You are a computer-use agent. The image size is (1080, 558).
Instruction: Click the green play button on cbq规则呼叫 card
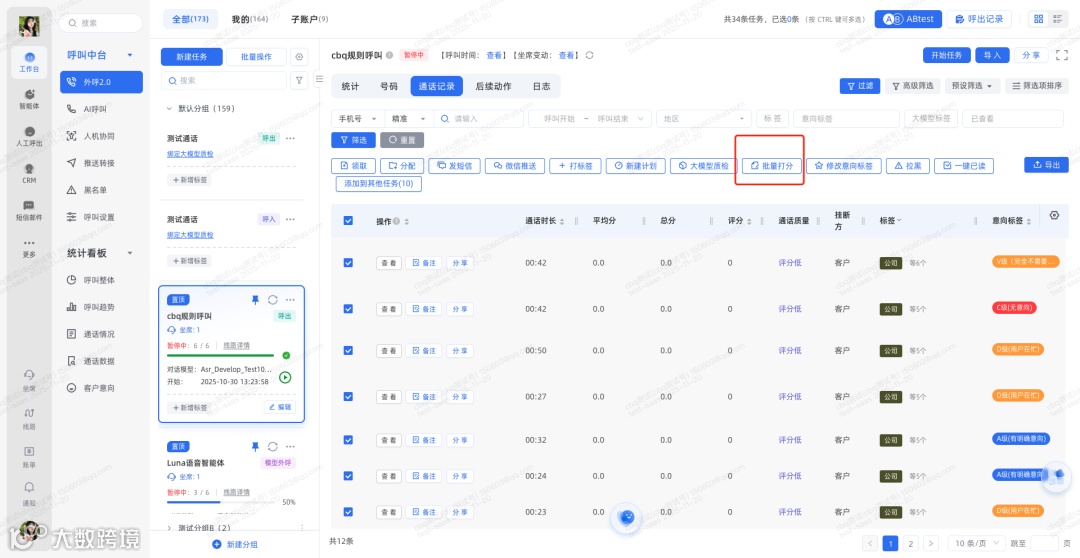coord(284,378)
